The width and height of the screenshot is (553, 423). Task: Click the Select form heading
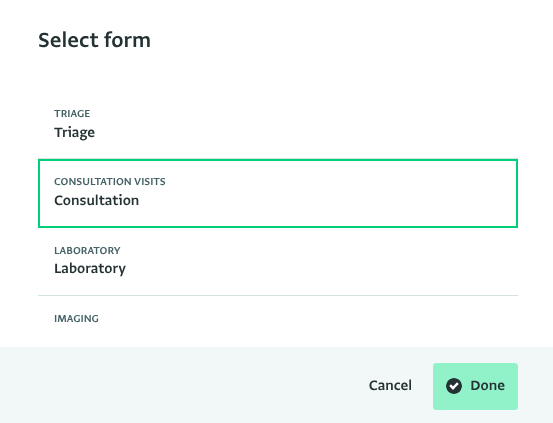(94, 40)
